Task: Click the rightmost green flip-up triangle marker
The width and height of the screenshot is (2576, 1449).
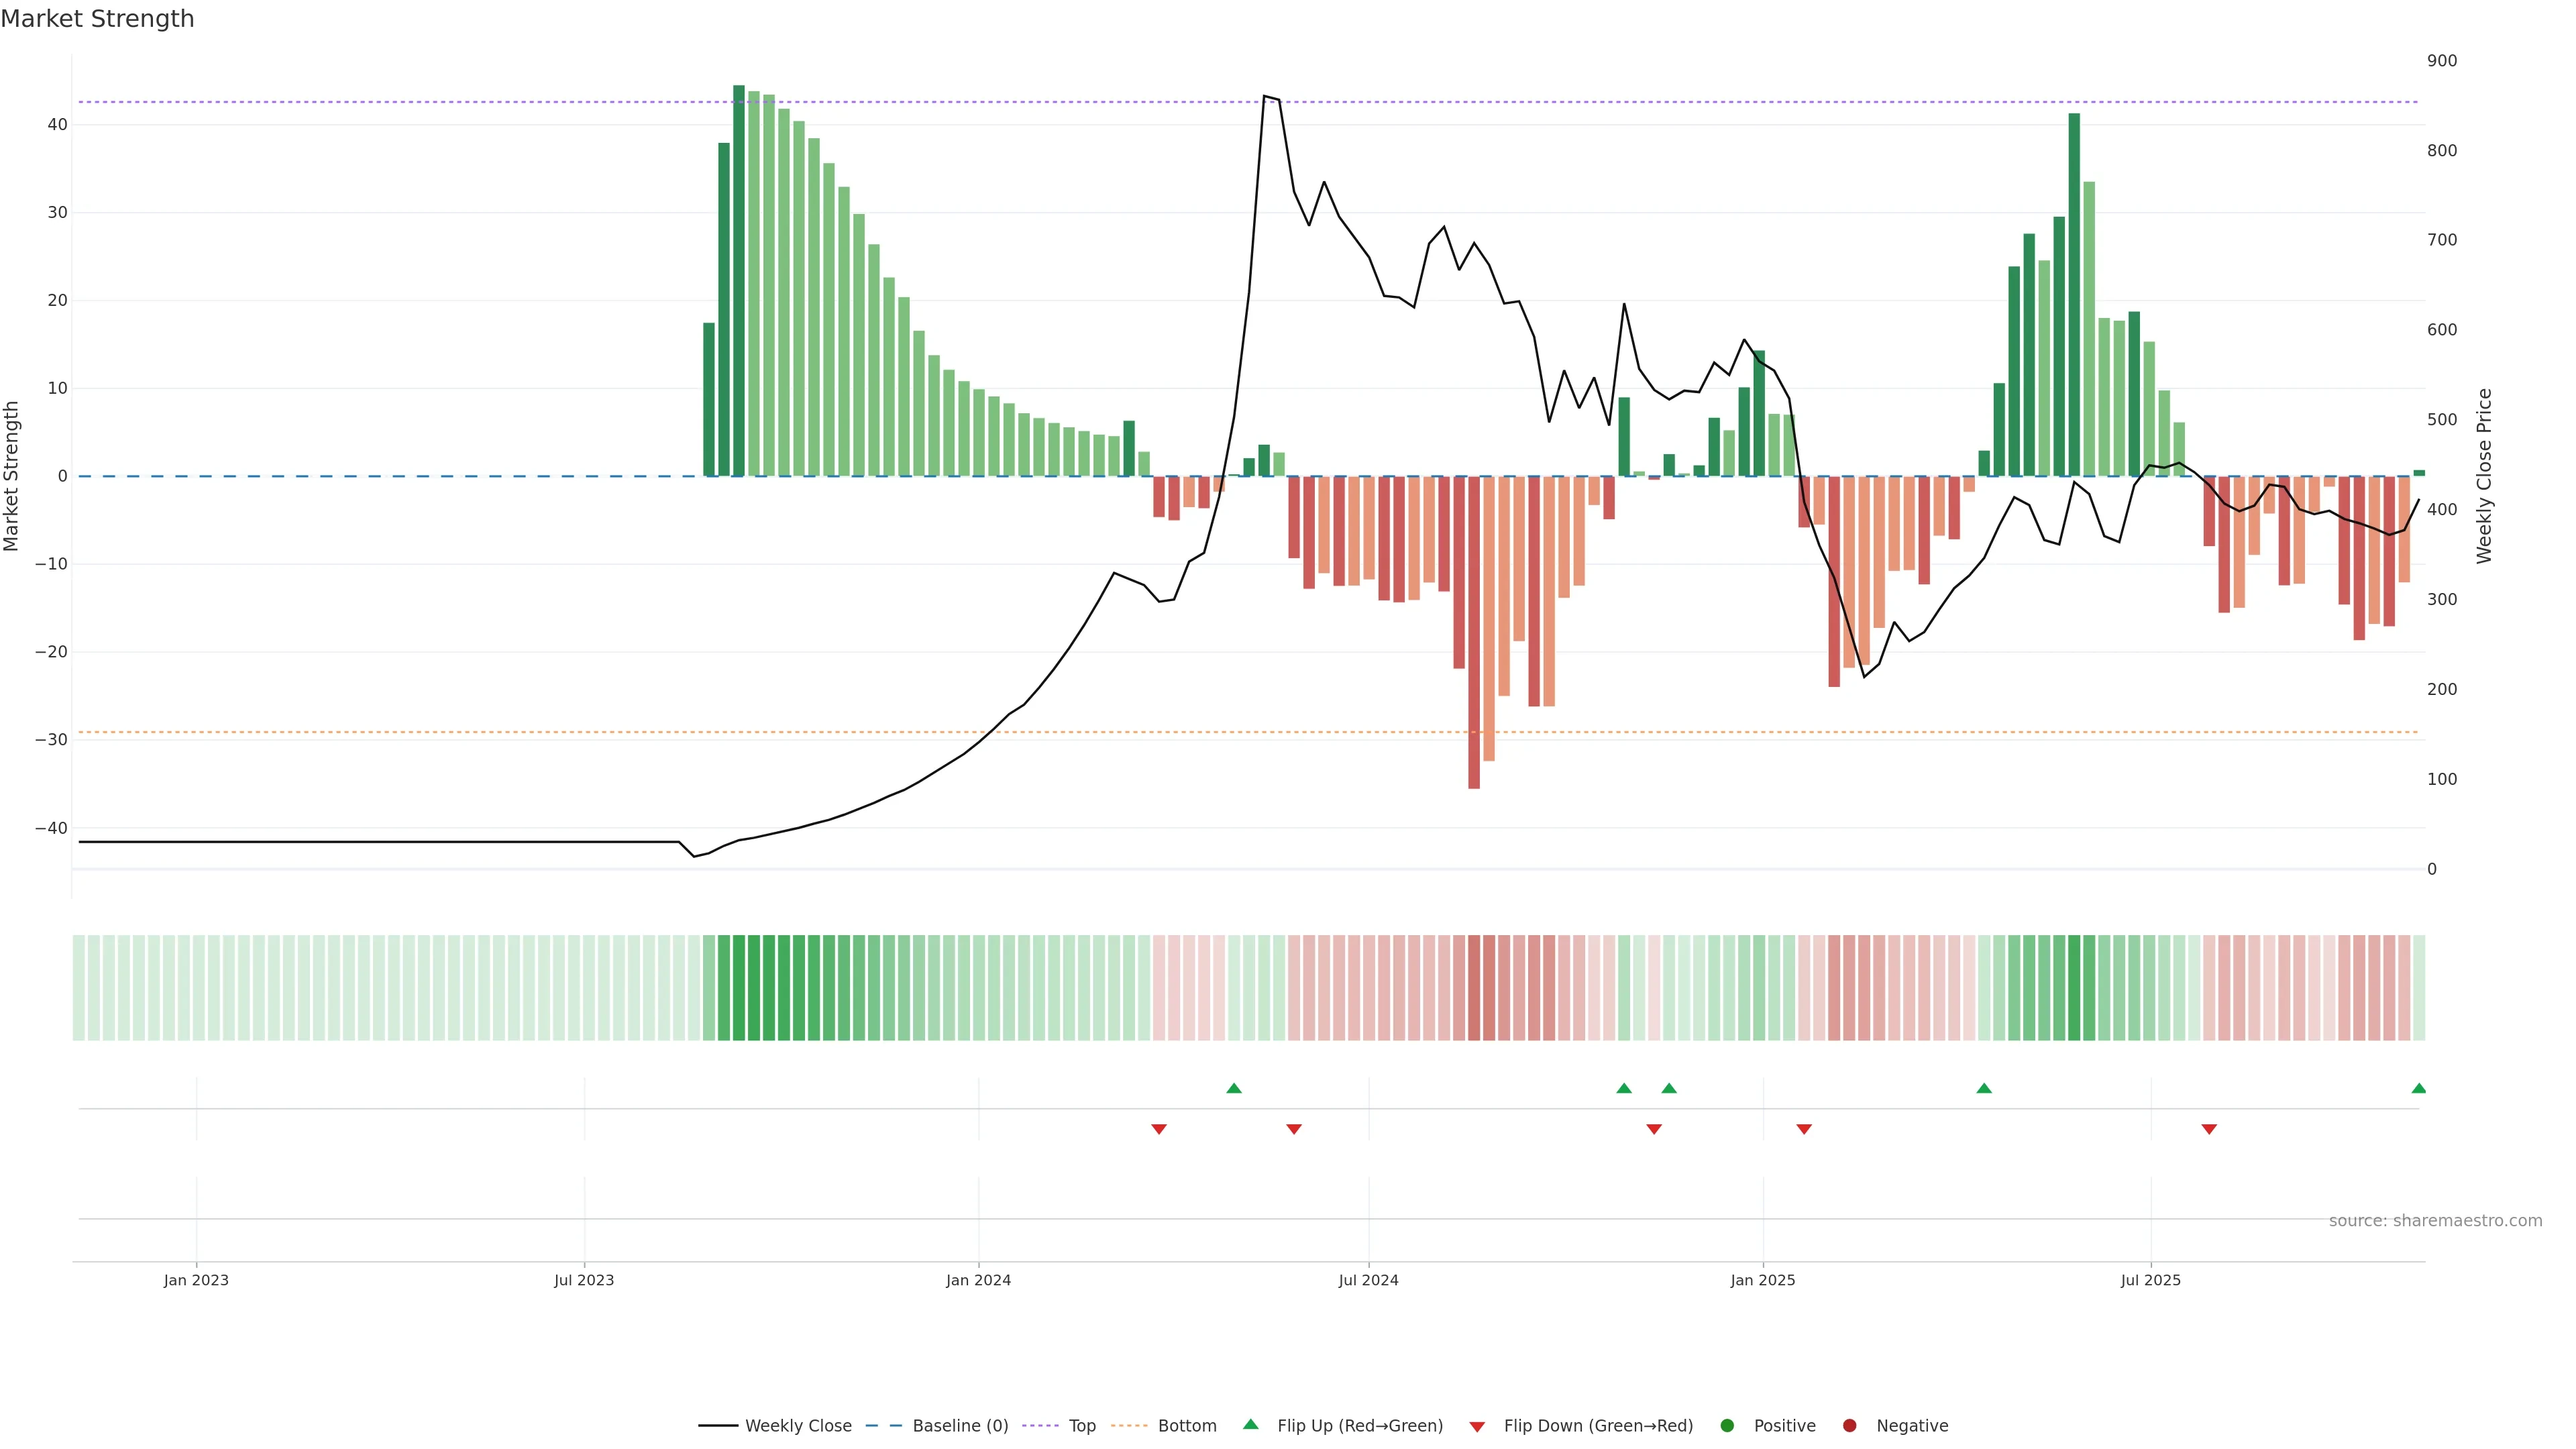Action: point(2418,1088)
